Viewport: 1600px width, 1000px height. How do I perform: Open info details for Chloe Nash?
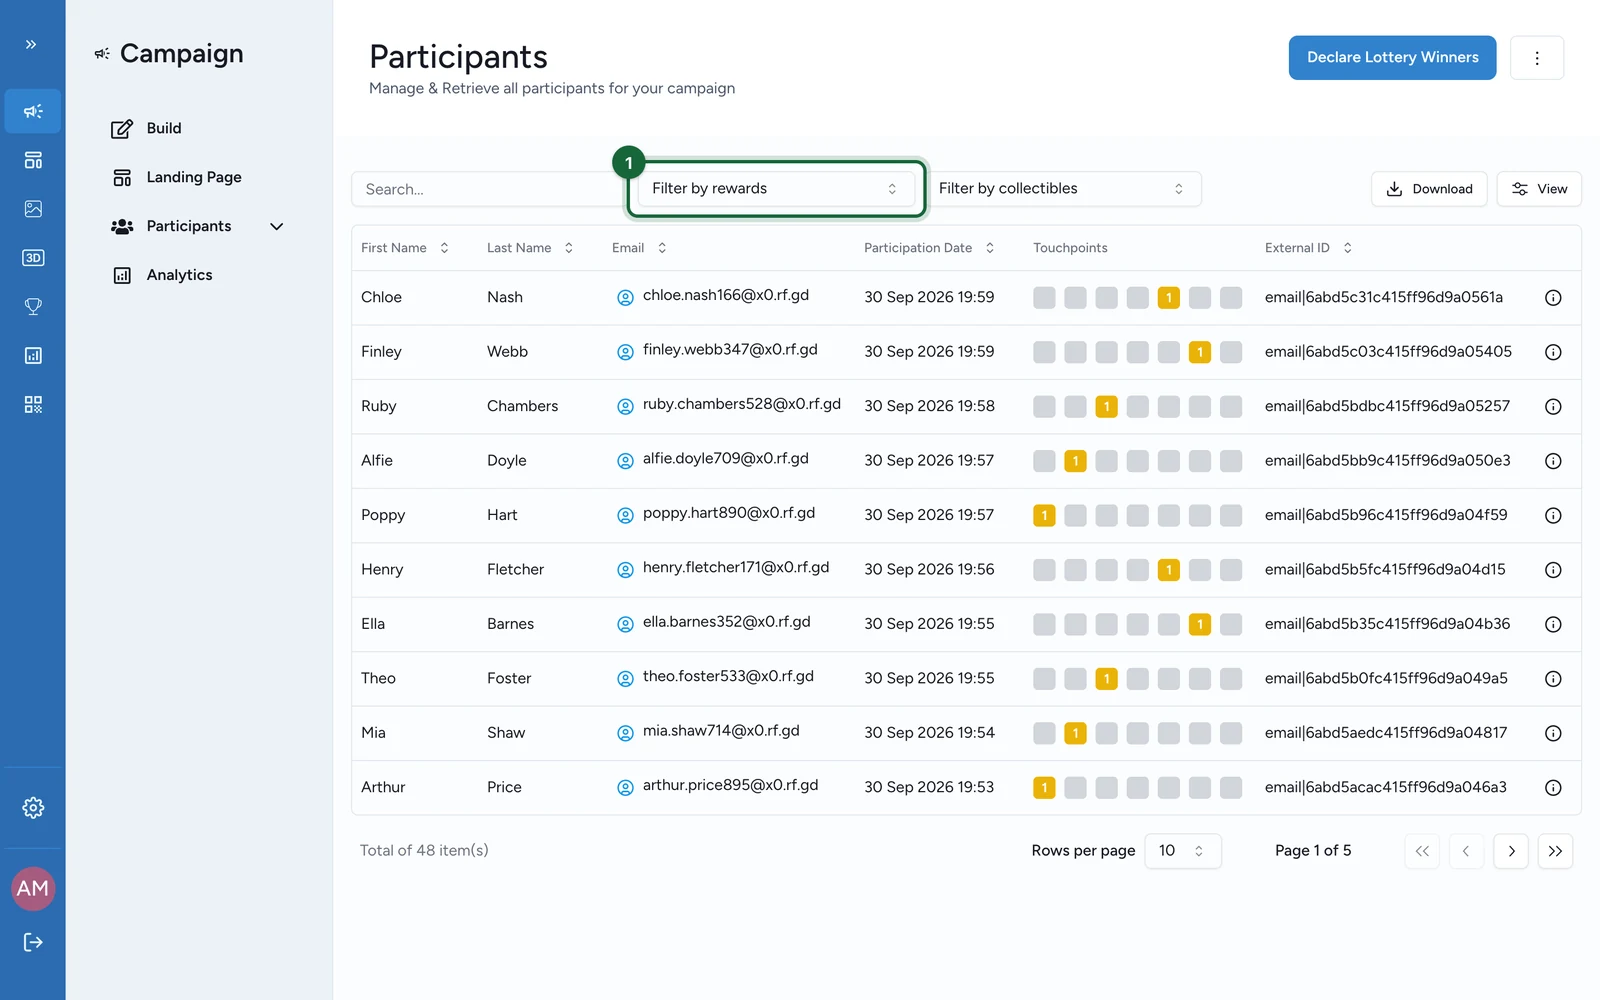(1553, 298)
